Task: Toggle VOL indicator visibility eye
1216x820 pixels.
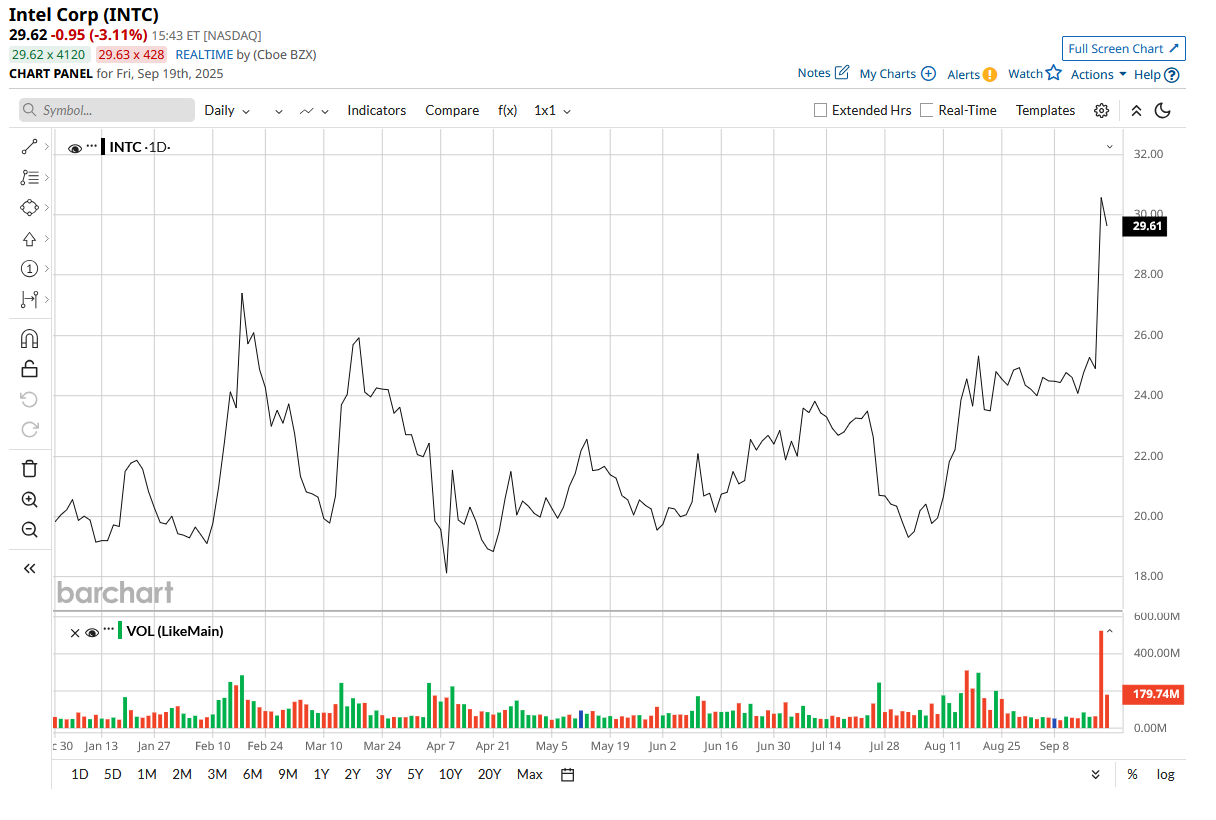Action: pyautogui.click(x=91, y=632)
